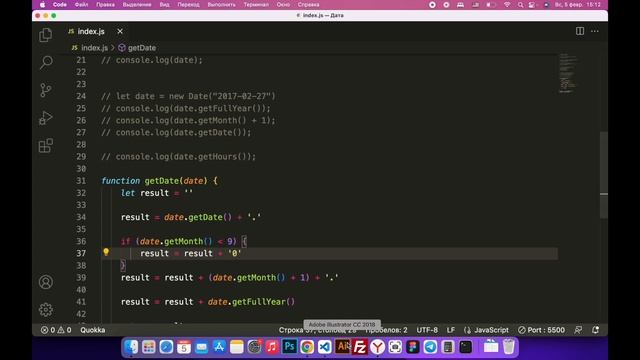The height and width of the screenshot is (360, 640).
Task: Open Calendar from the Dock
Action: click(x=184, y=347)
